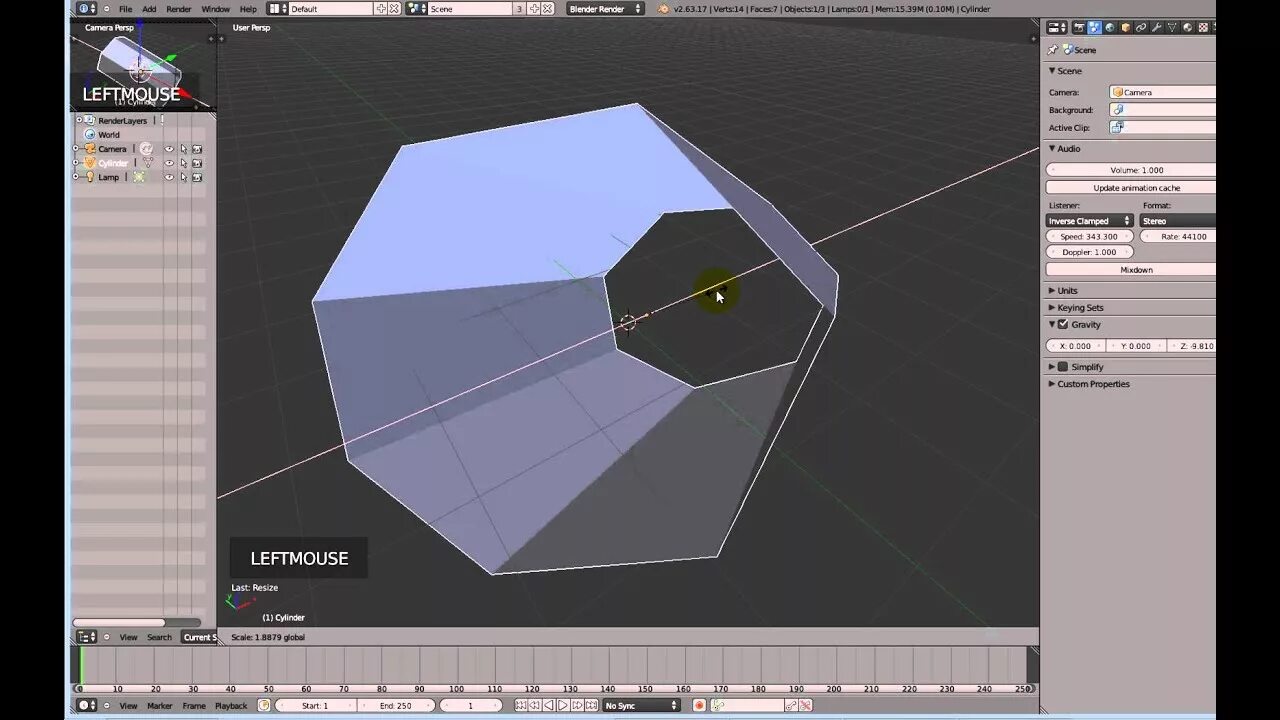Add new scene with plus icon
Image resolution: width=1280 pixels, height=720 pixels.
(535, 8)
